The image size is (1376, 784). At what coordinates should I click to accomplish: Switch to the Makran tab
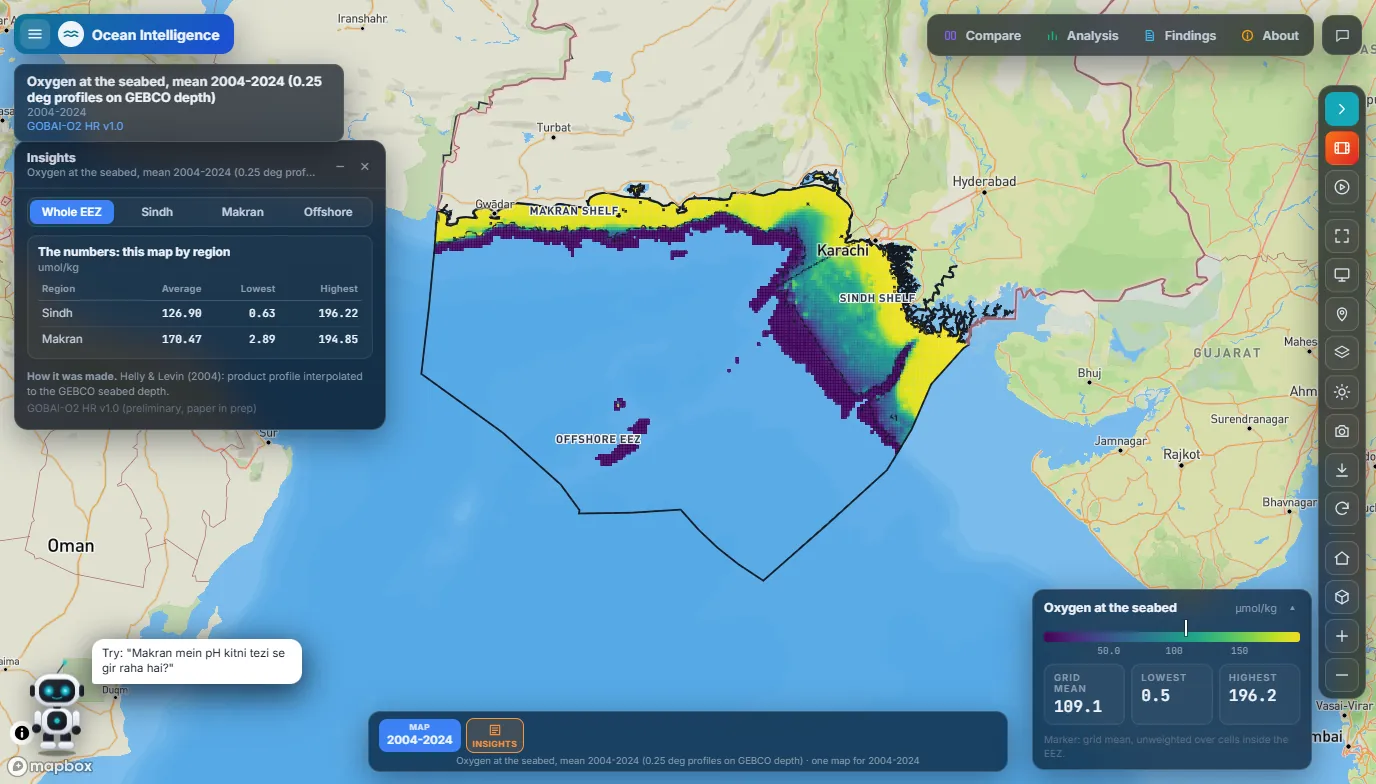click(x=243, y=212)
